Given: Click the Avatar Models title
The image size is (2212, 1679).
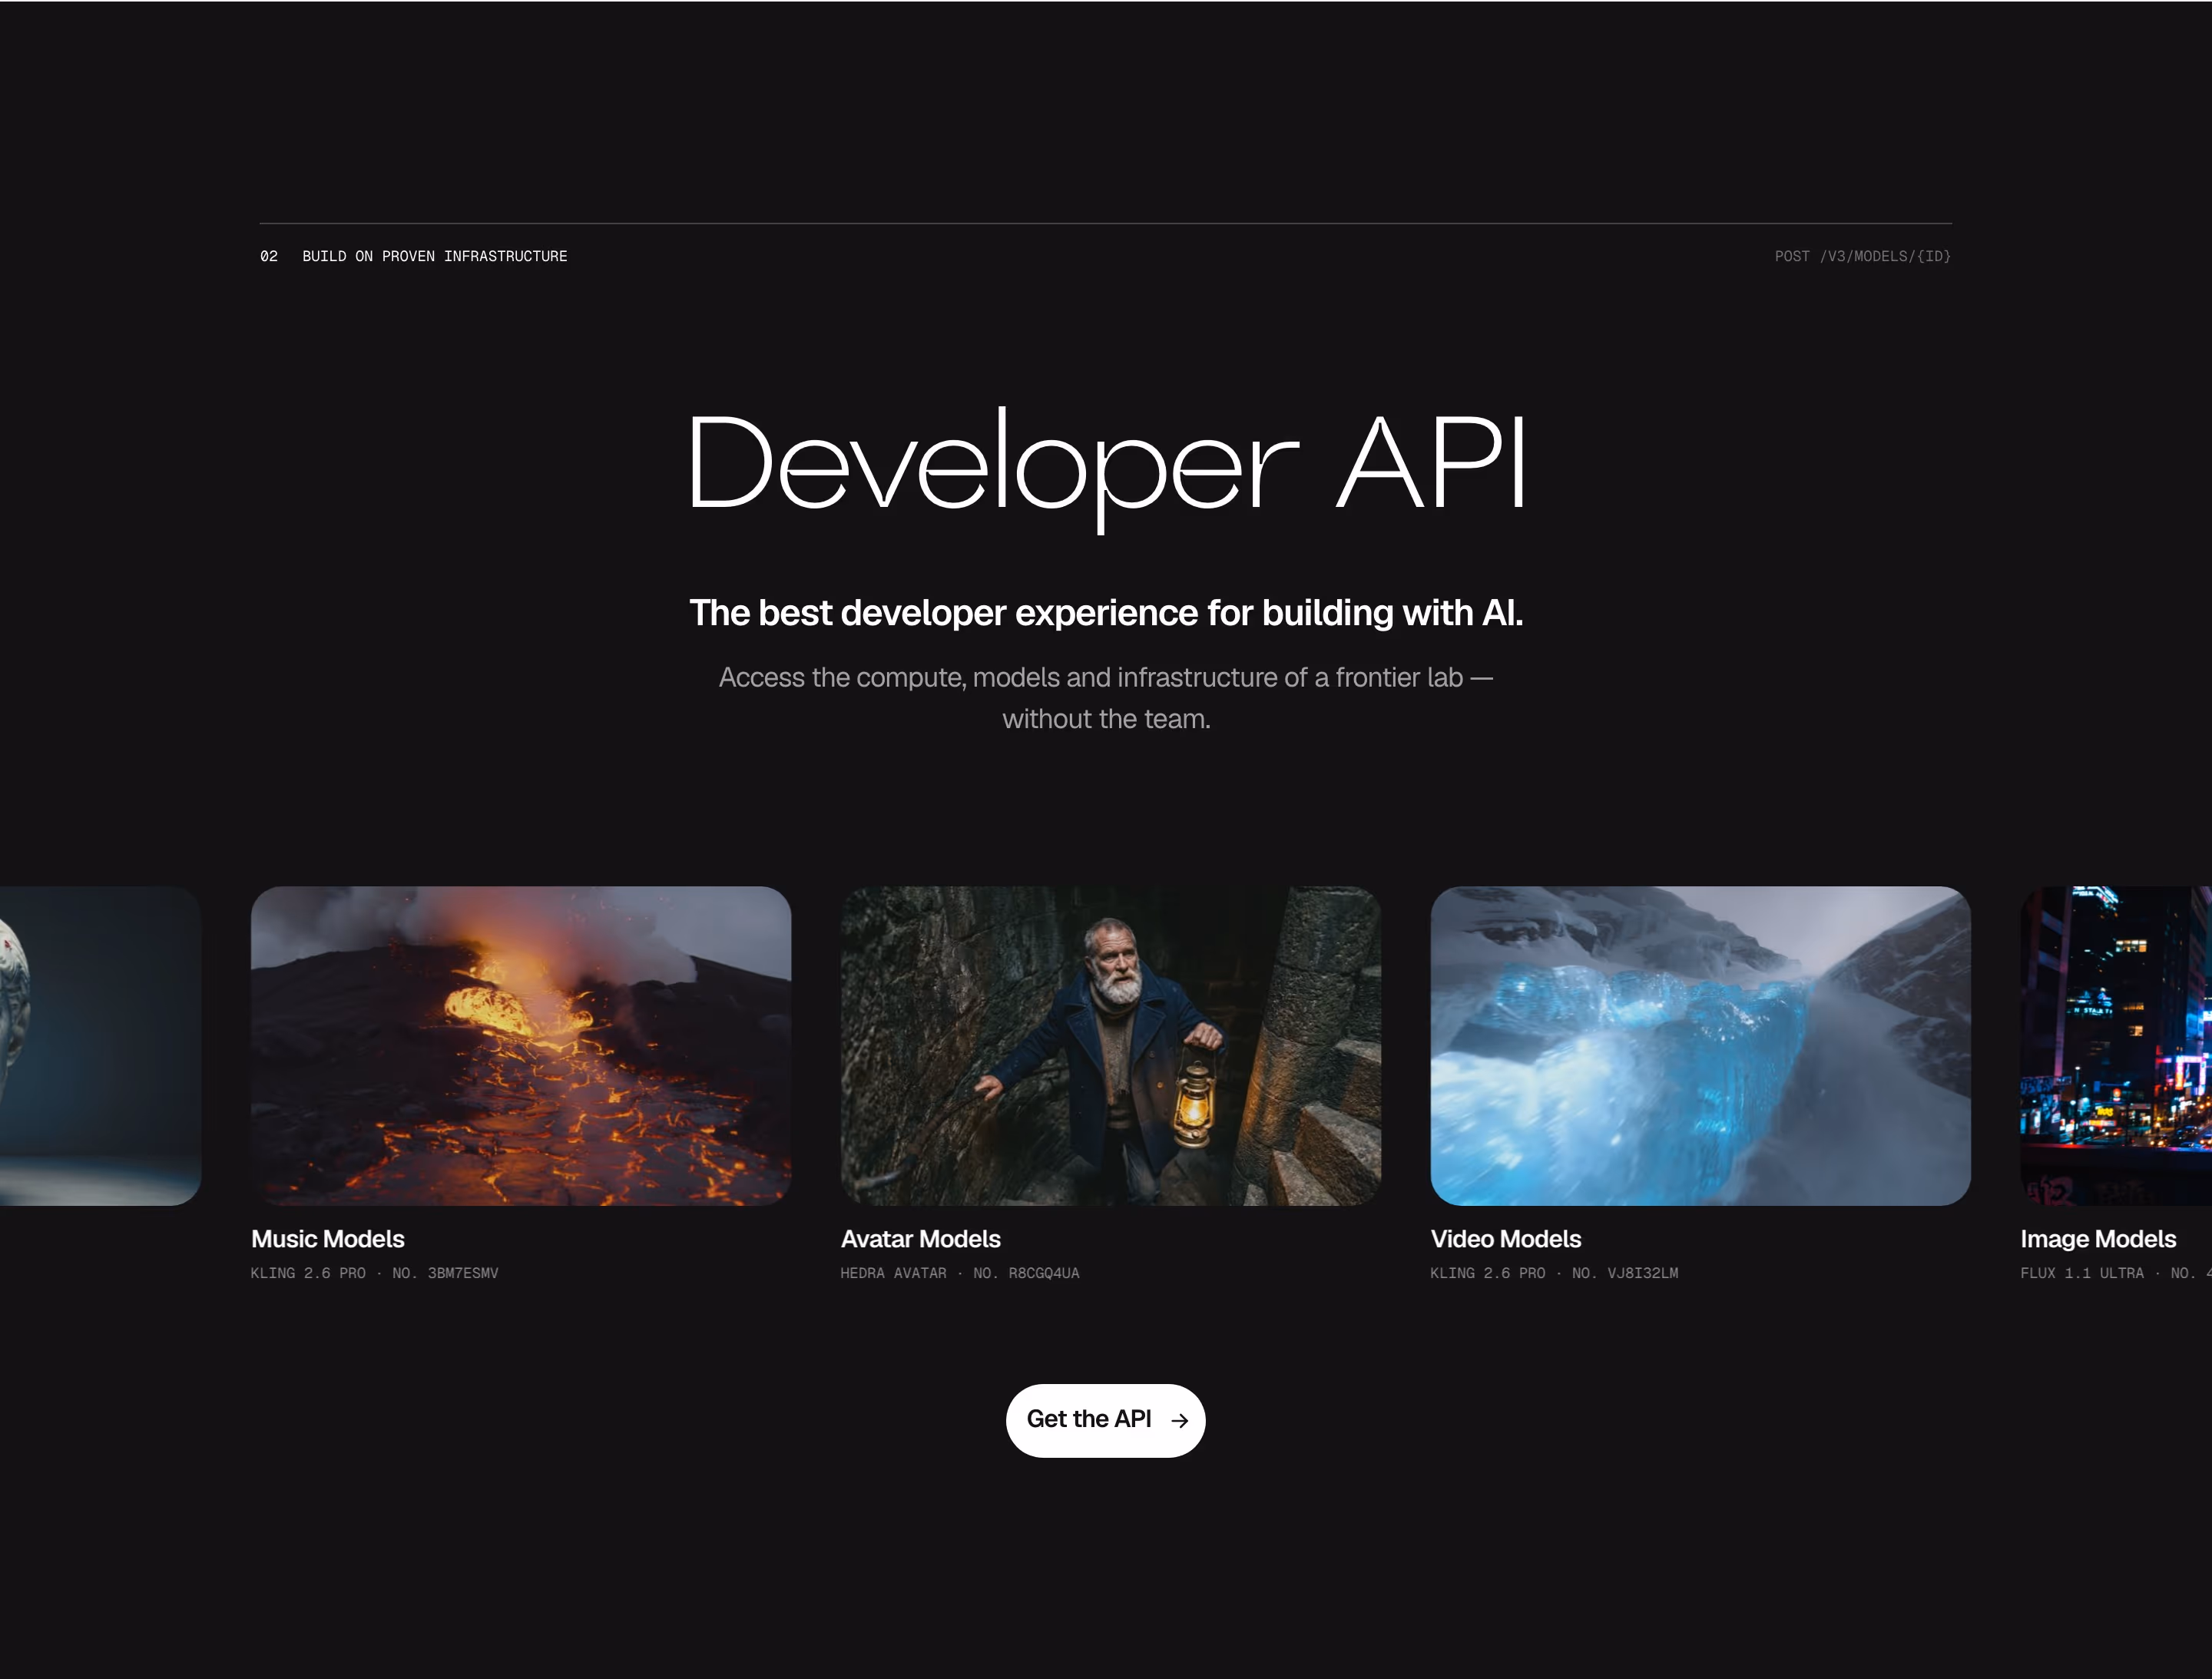Looking at the screenshot, I should 920,1239.
